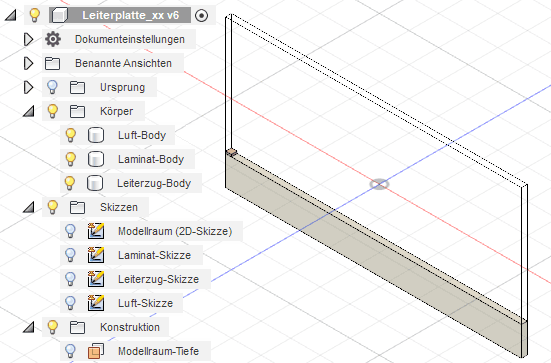Expand the Benannte Ansichten folder

point(28,63)
